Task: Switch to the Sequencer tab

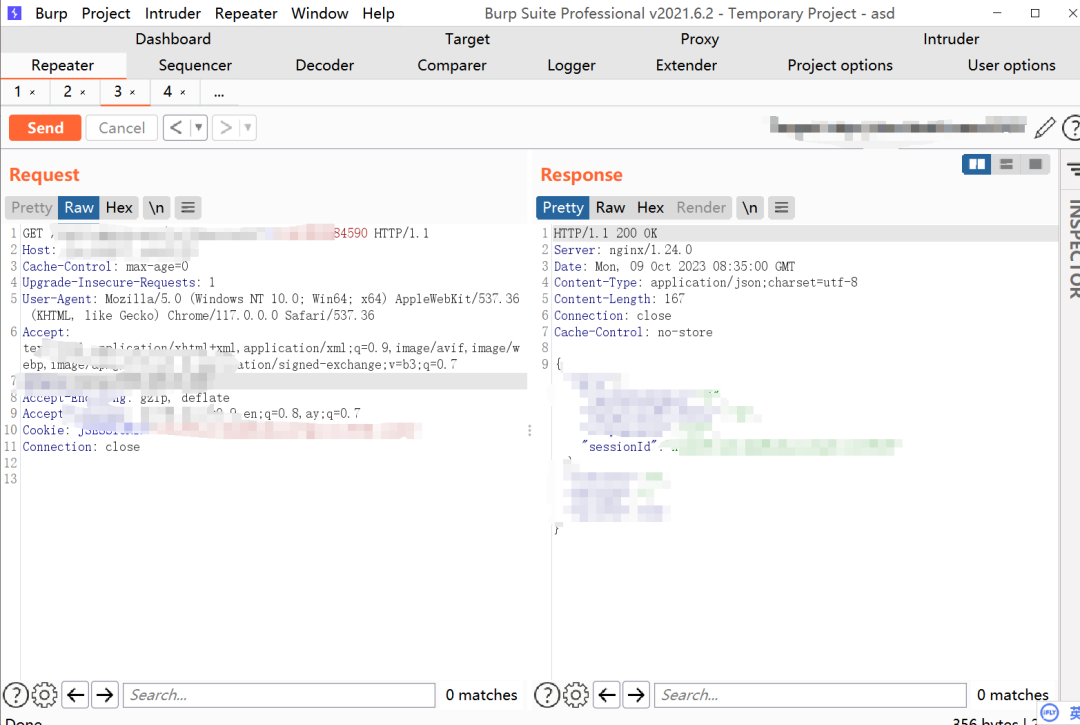Action: click(195, 65)
